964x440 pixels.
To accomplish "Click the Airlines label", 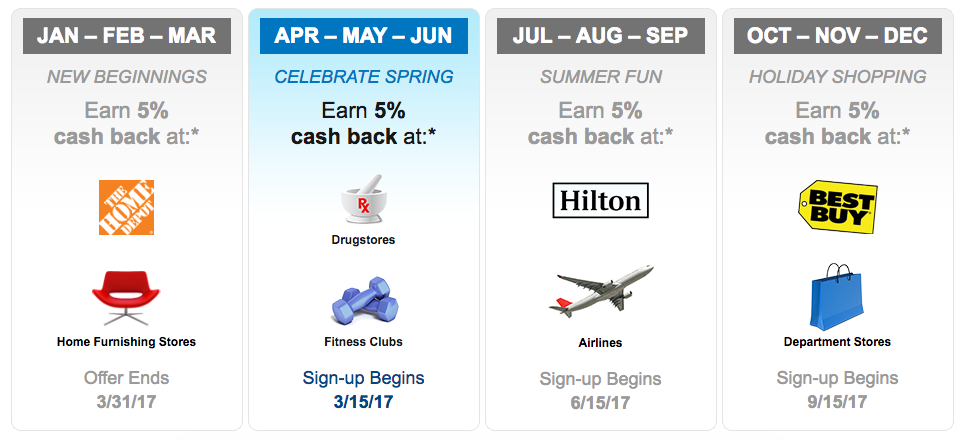I will click(600, 343).
